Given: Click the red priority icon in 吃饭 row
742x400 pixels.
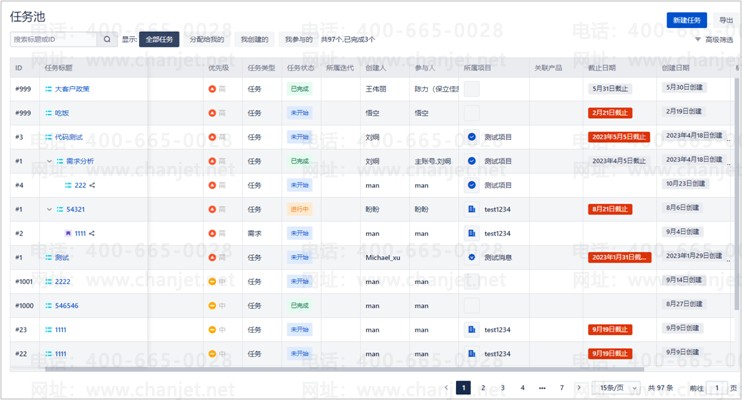Looking at the screenshot, I should 212,113.
